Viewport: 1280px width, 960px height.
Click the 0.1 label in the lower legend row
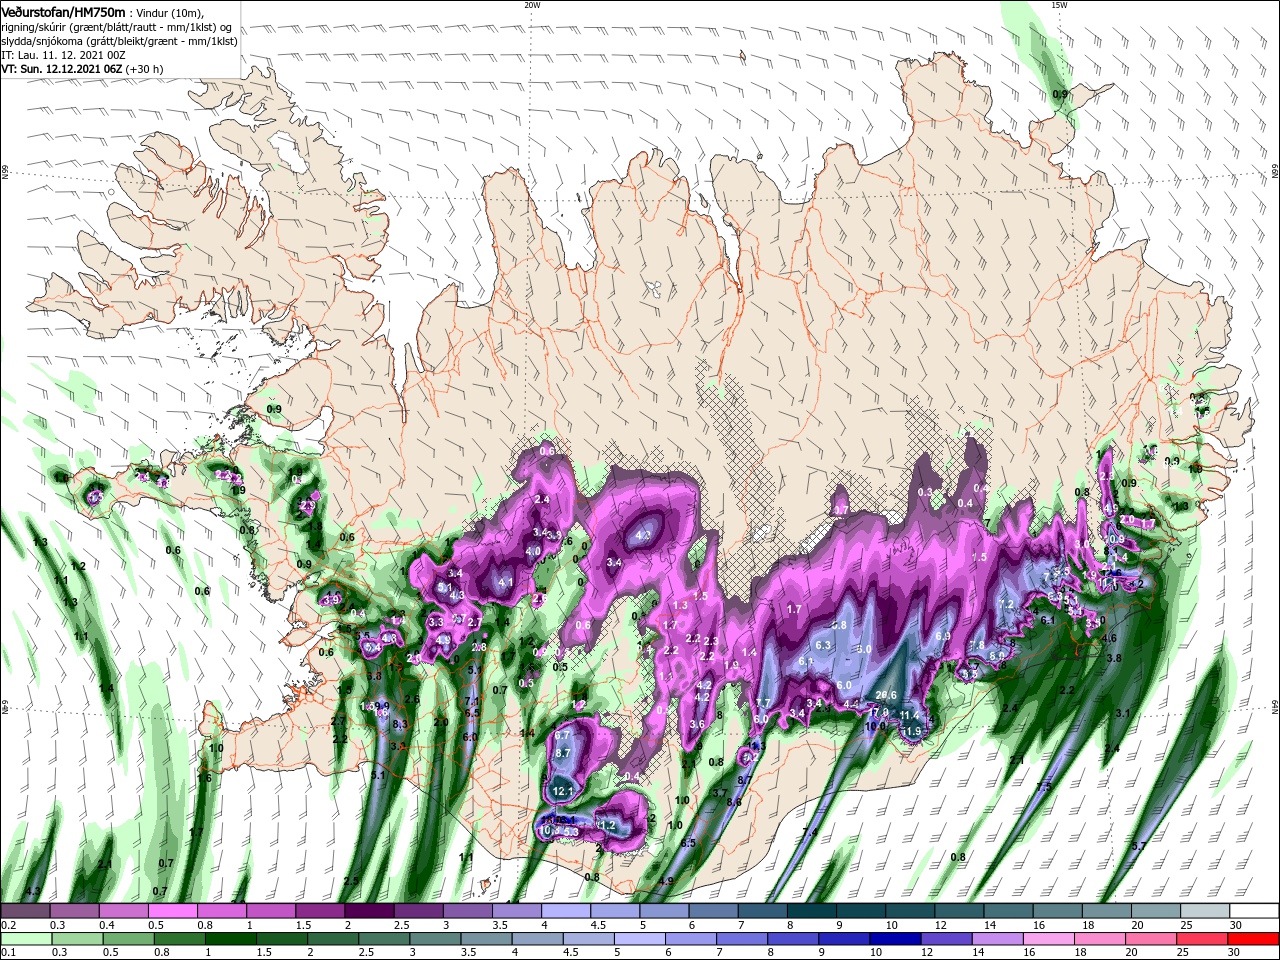pos(9,954)
